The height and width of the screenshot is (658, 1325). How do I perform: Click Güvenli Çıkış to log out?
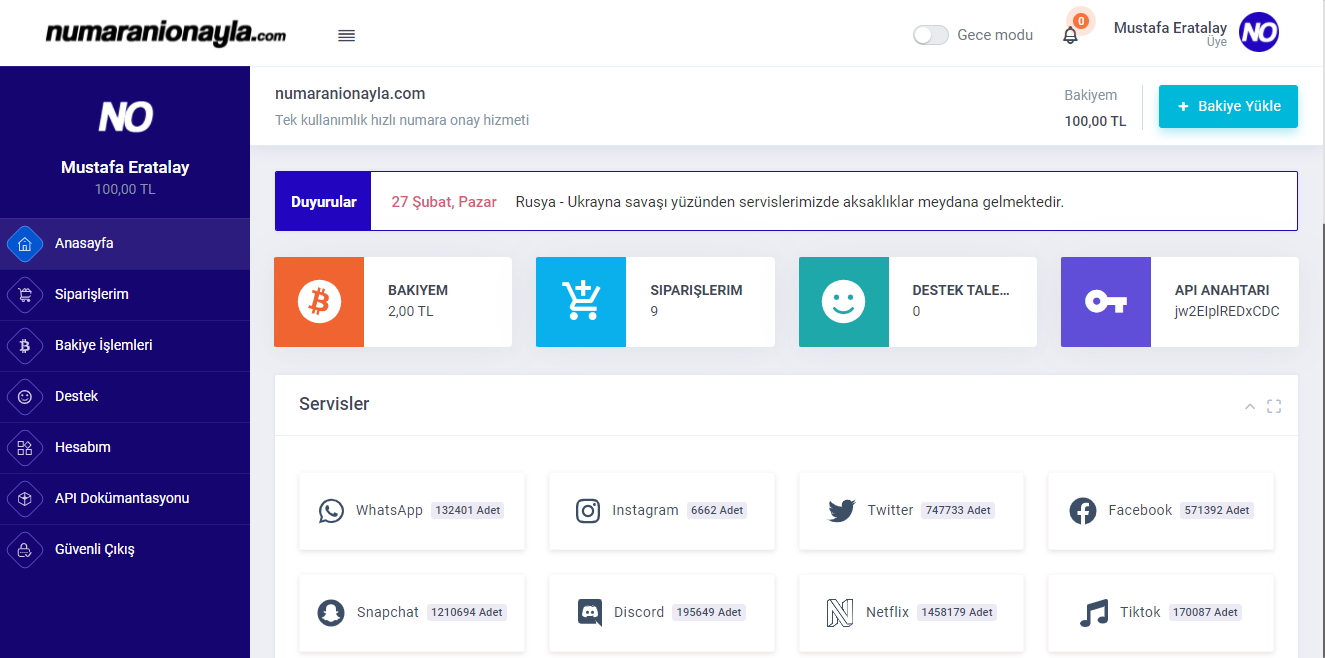click(95, 550)
